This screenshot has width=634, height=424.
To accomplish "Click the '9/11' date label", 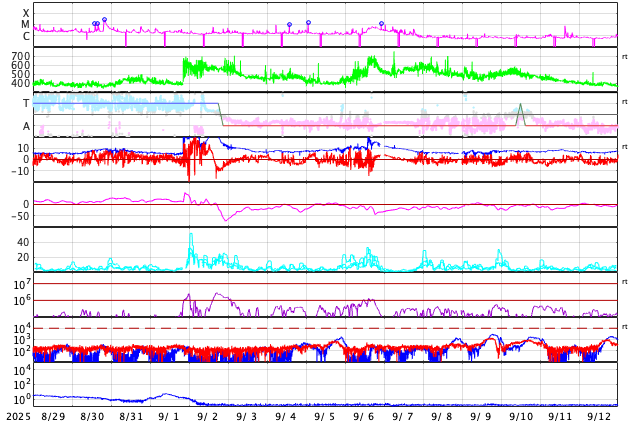I will click(x=560, y=417).
